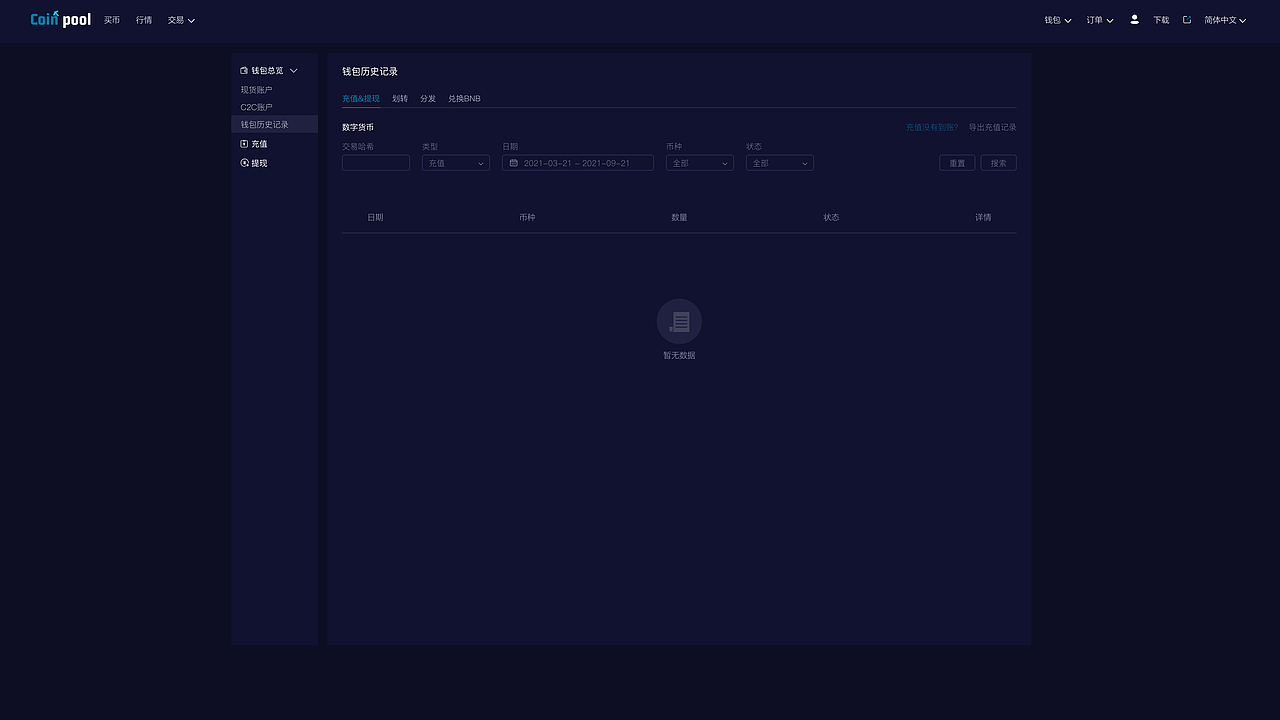1280x720 pixels.
Task: Switch to the 兑换BNB tab
Action: [464, 99]
